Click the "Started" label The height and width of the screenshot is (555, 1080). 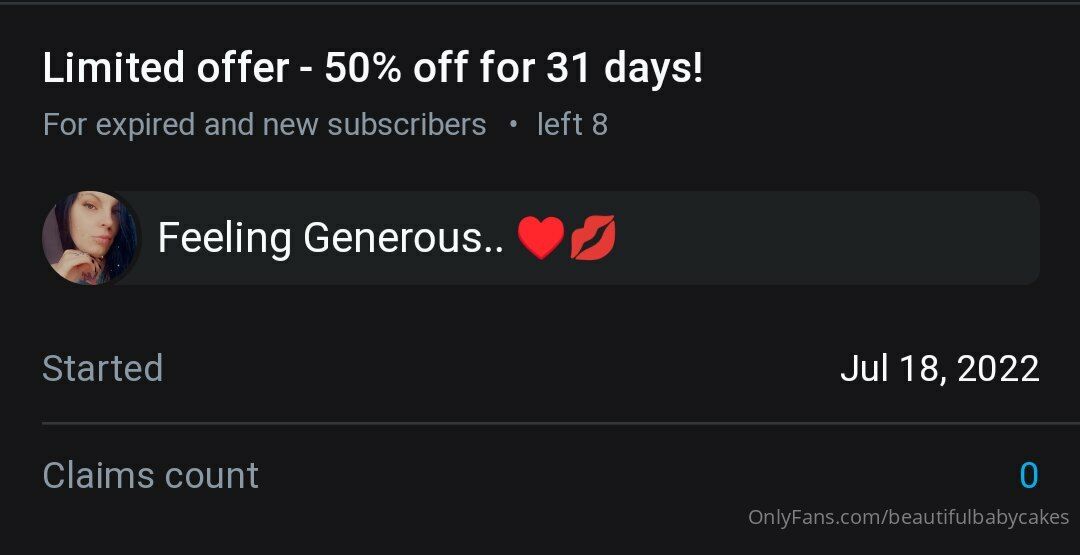coord(103,368)
